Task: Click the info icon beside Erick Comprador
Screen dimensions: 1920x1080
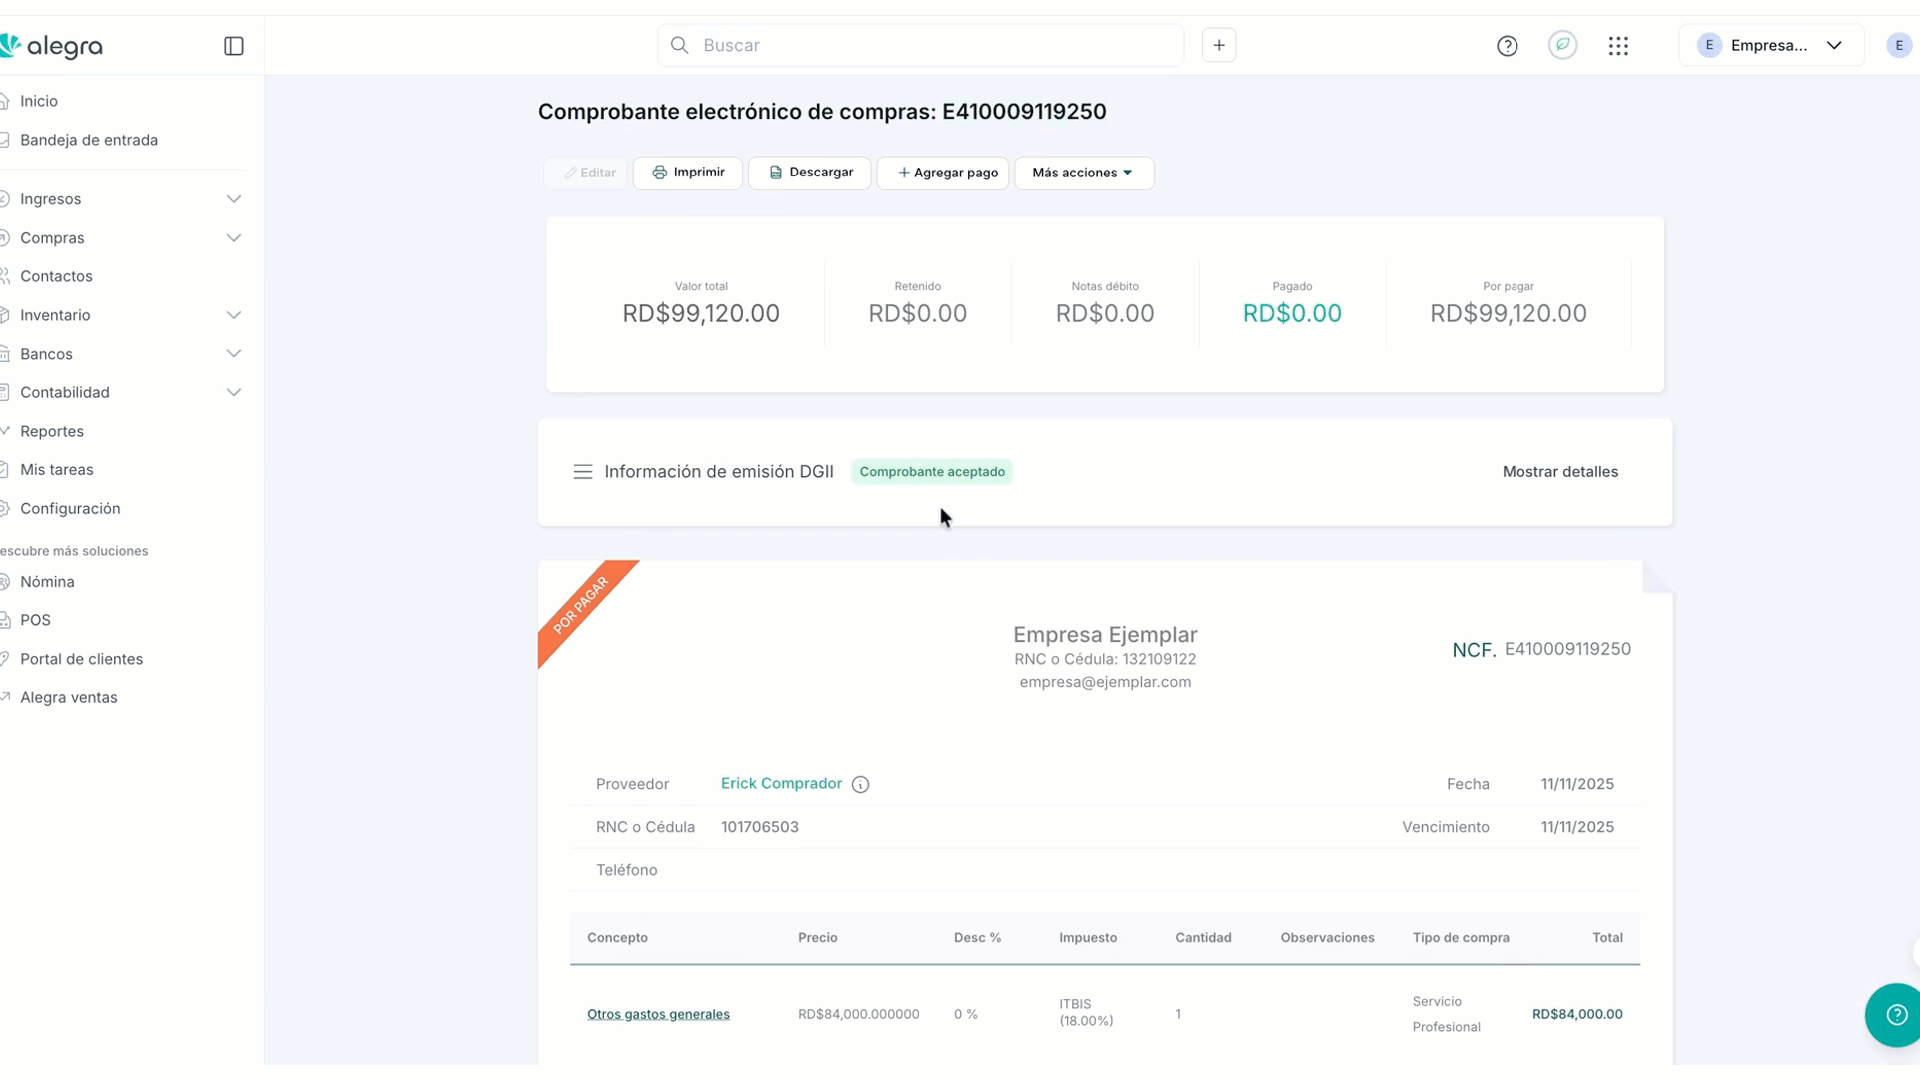Action: point(860,785)
